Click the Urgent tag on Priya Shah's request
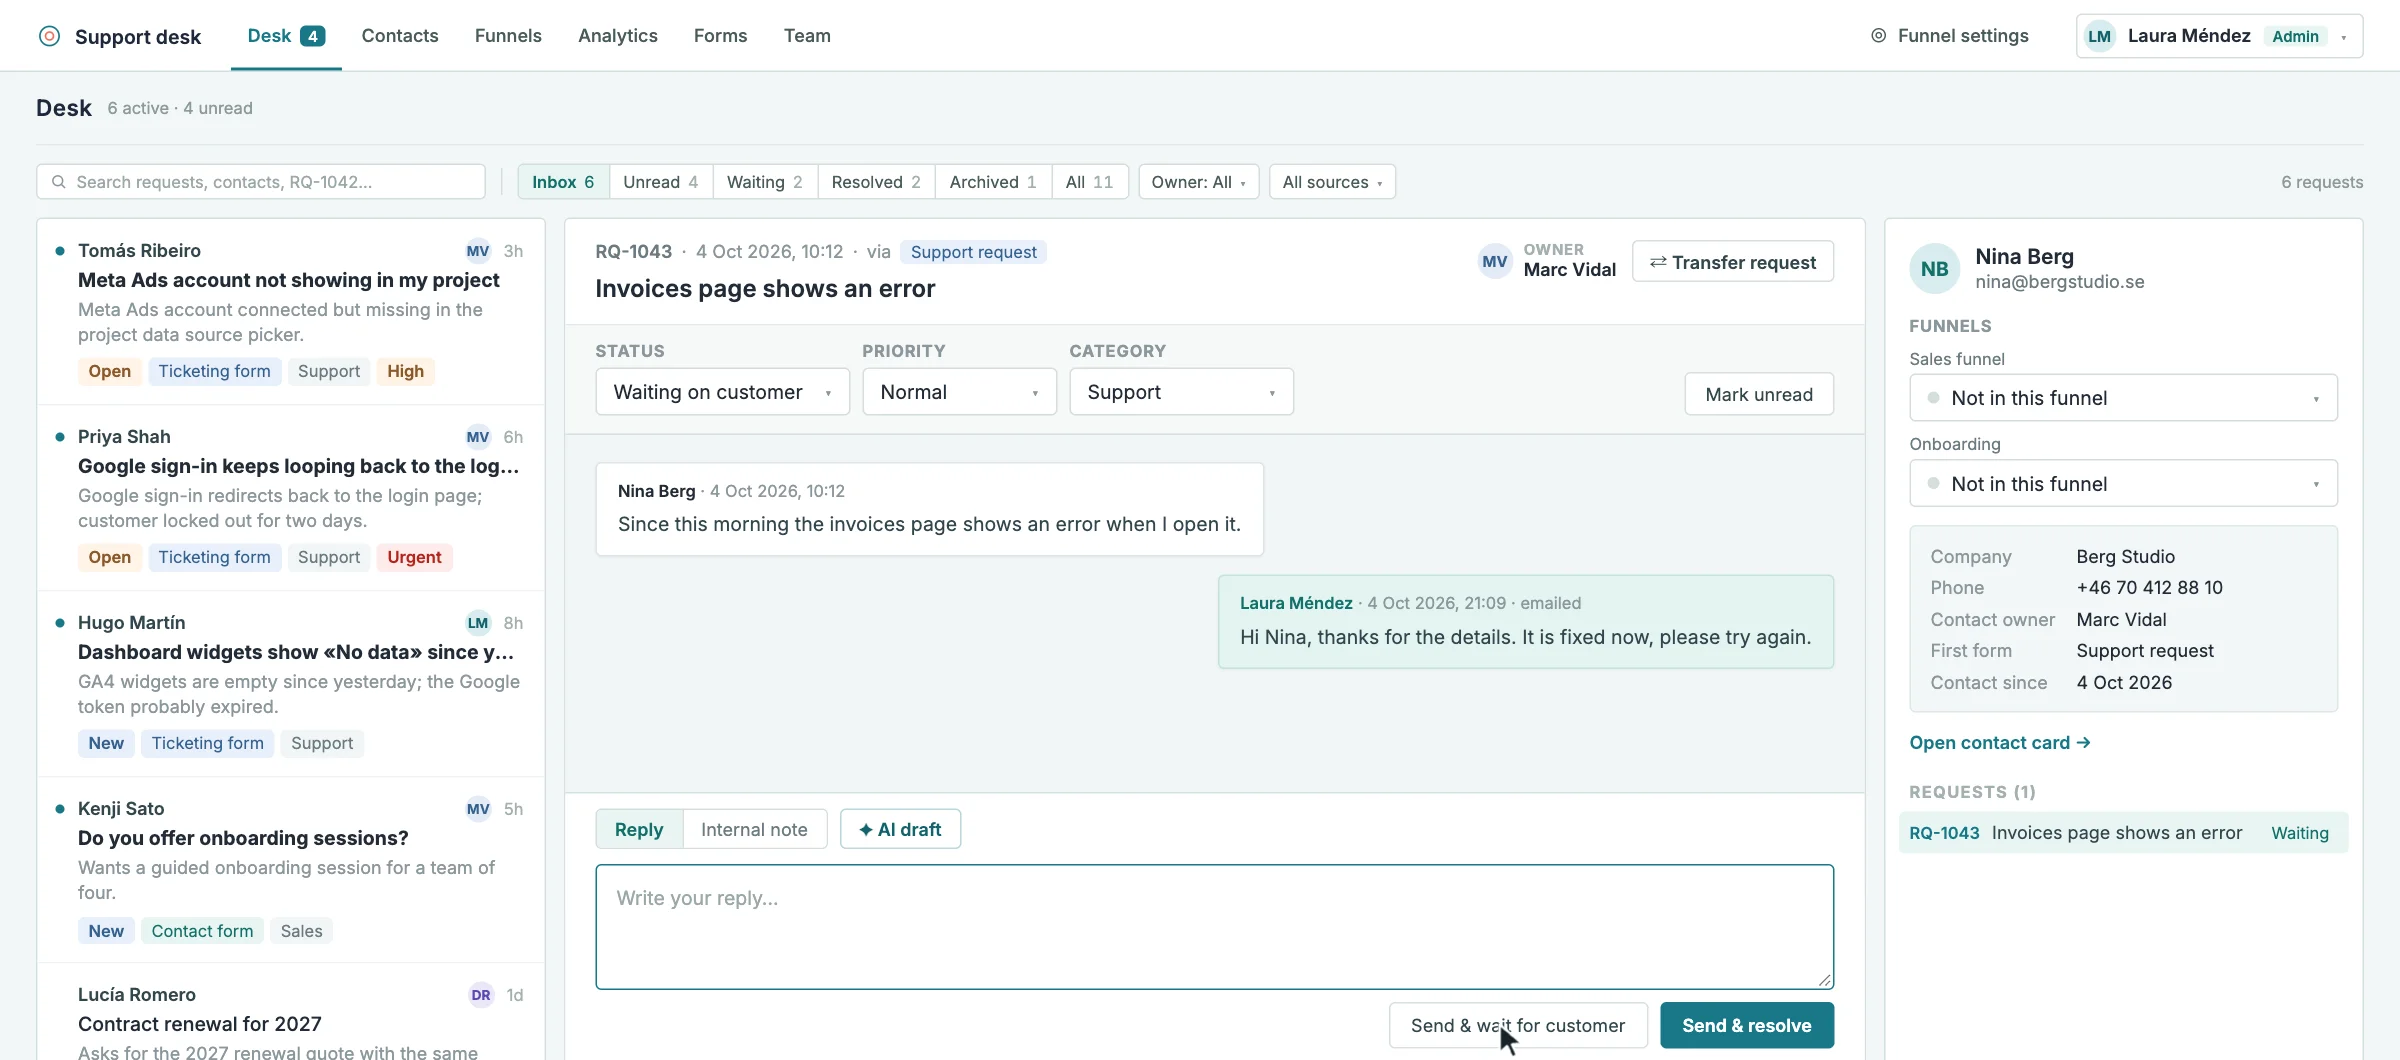This screenshot has width=2400, height=1060. coord(414,557)
